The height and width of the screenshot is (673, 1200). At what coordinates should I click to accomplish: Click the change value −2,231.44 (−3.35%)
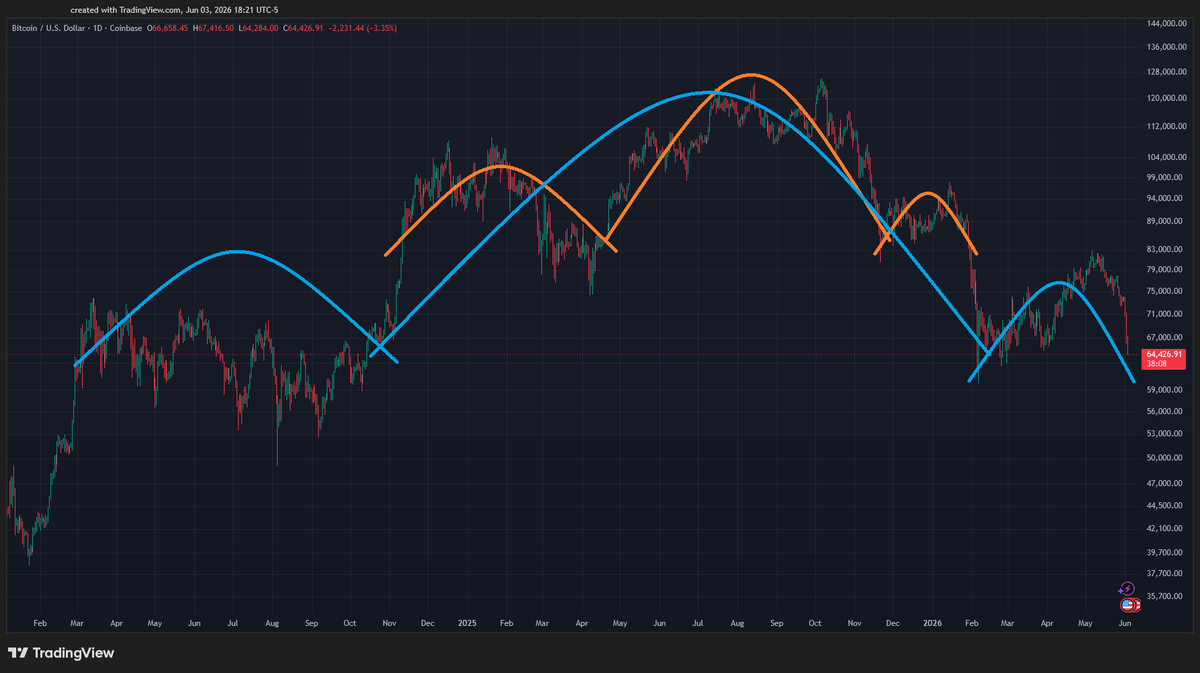point(363,28)
